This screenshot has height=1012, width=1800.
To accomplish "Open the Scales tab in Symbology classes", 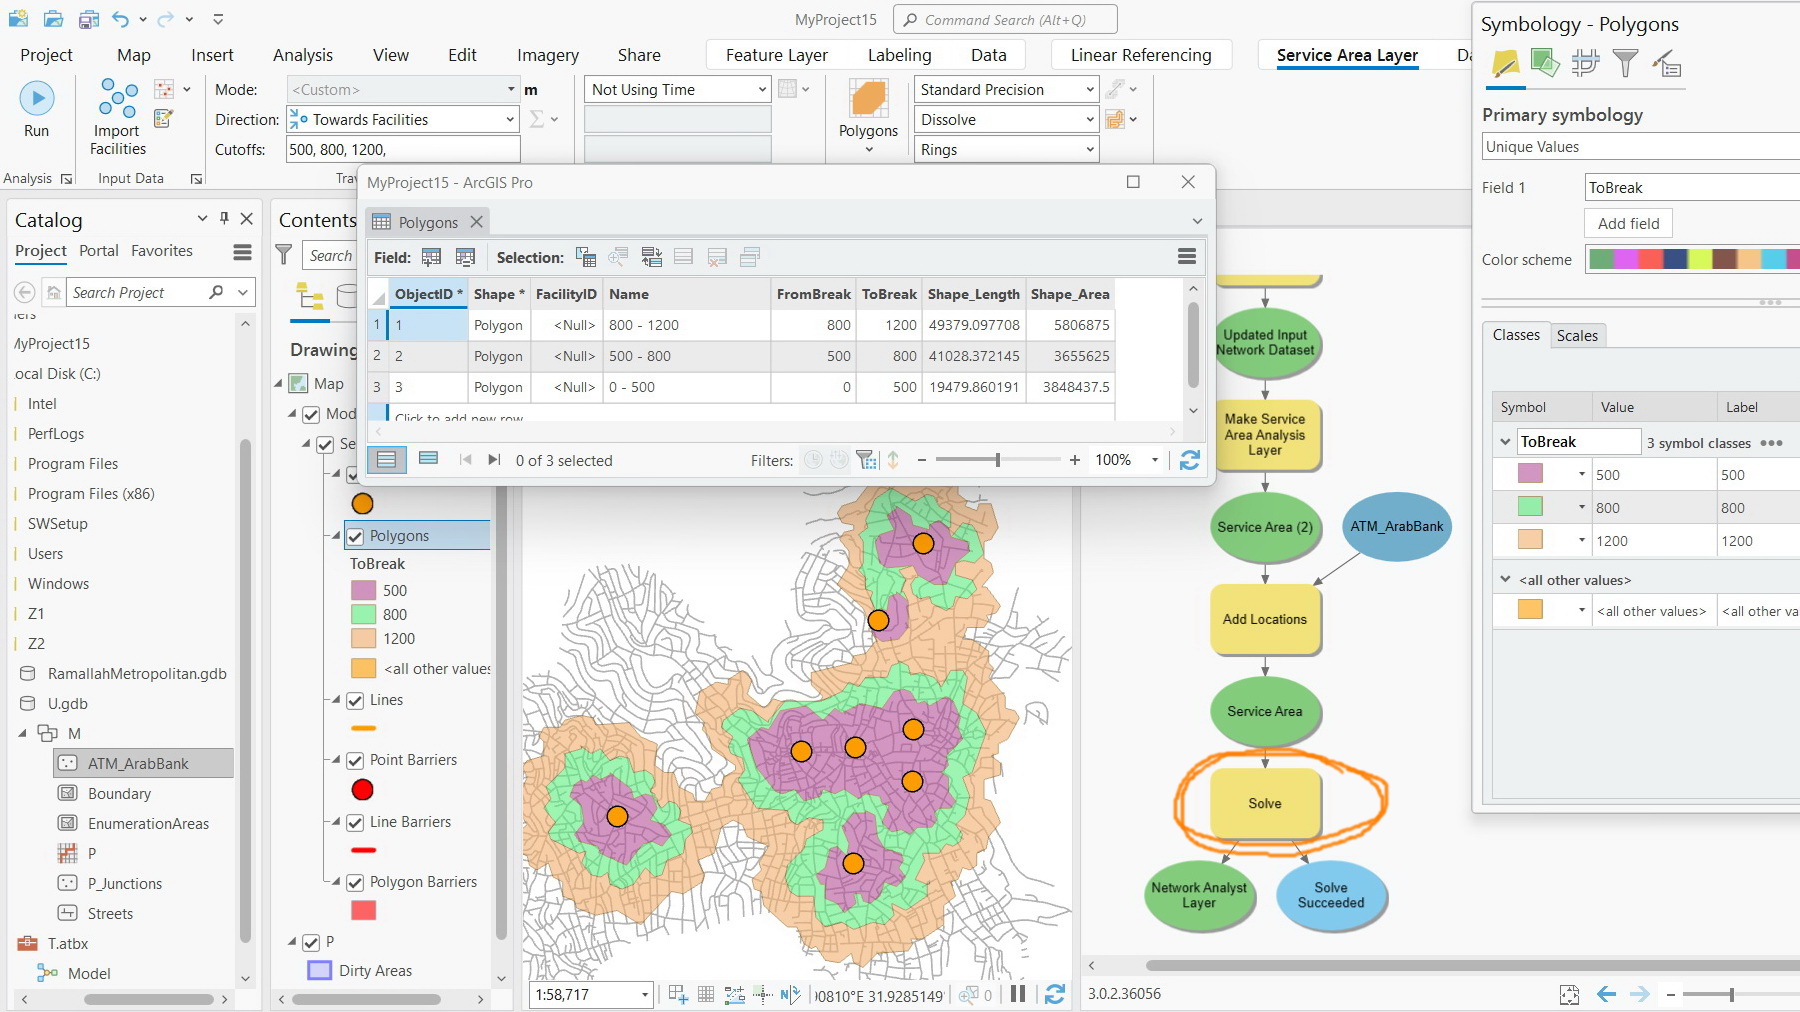I will (x=1578, y=336).
